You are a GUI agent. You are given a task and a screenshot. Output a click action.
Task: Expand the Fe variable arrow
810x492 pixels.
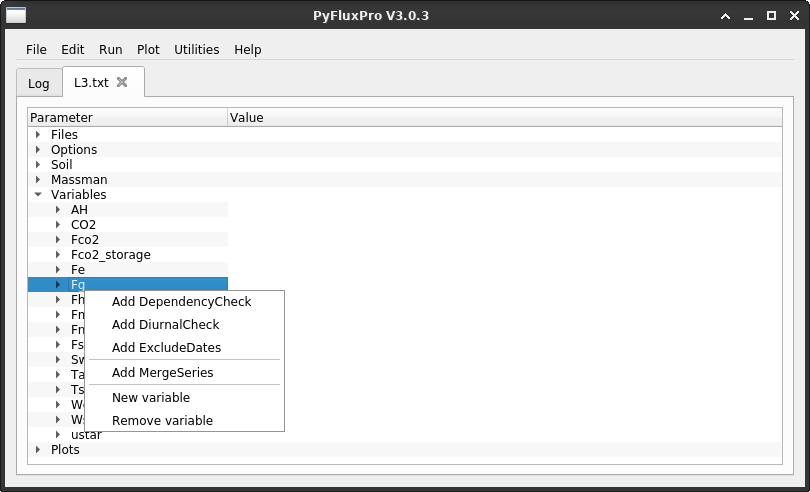[58, 269]
